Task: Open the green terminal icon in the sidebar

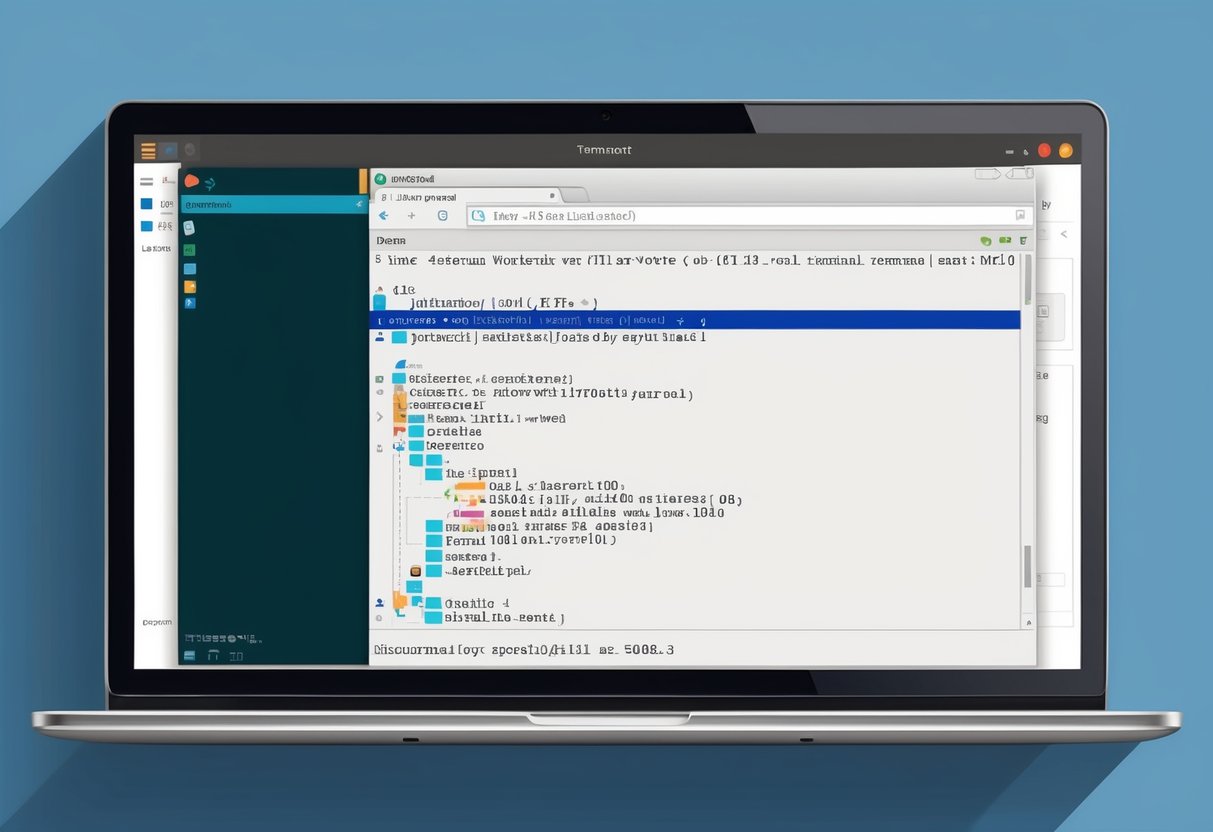Action: click(188, 248)
